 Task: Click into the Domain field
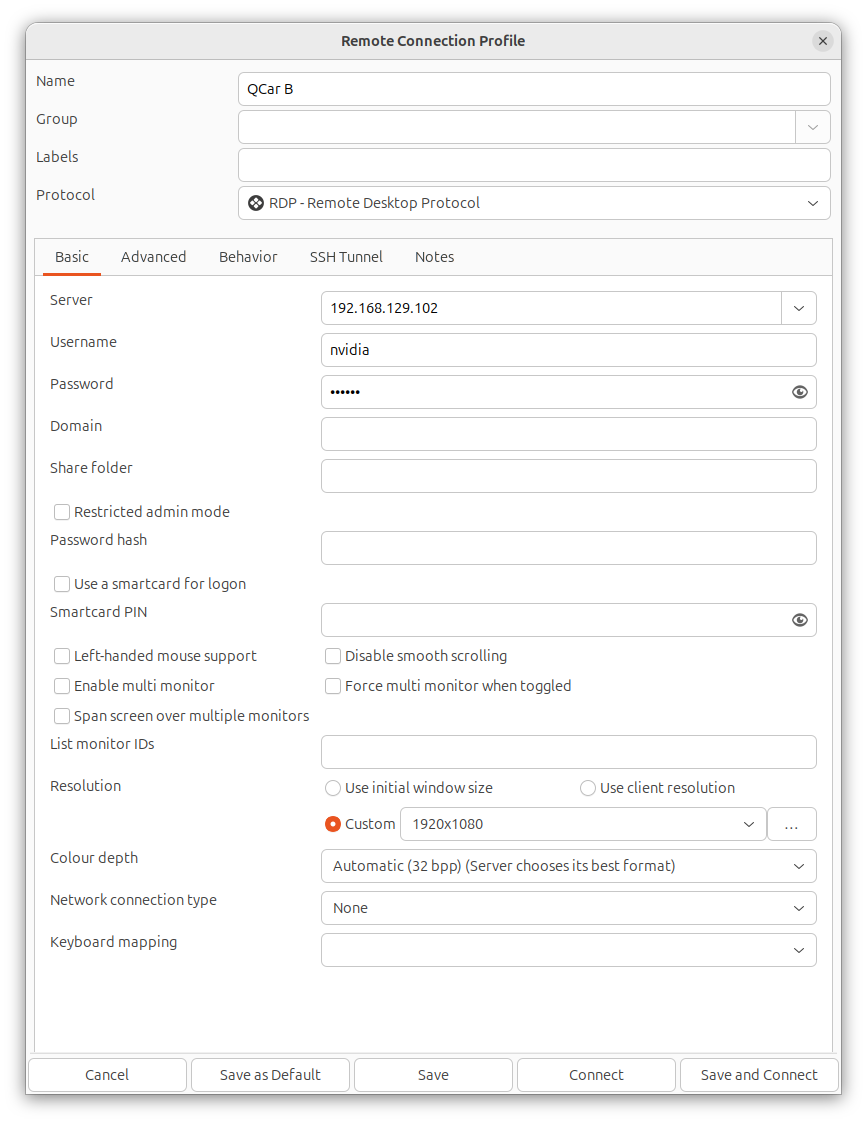568,434
